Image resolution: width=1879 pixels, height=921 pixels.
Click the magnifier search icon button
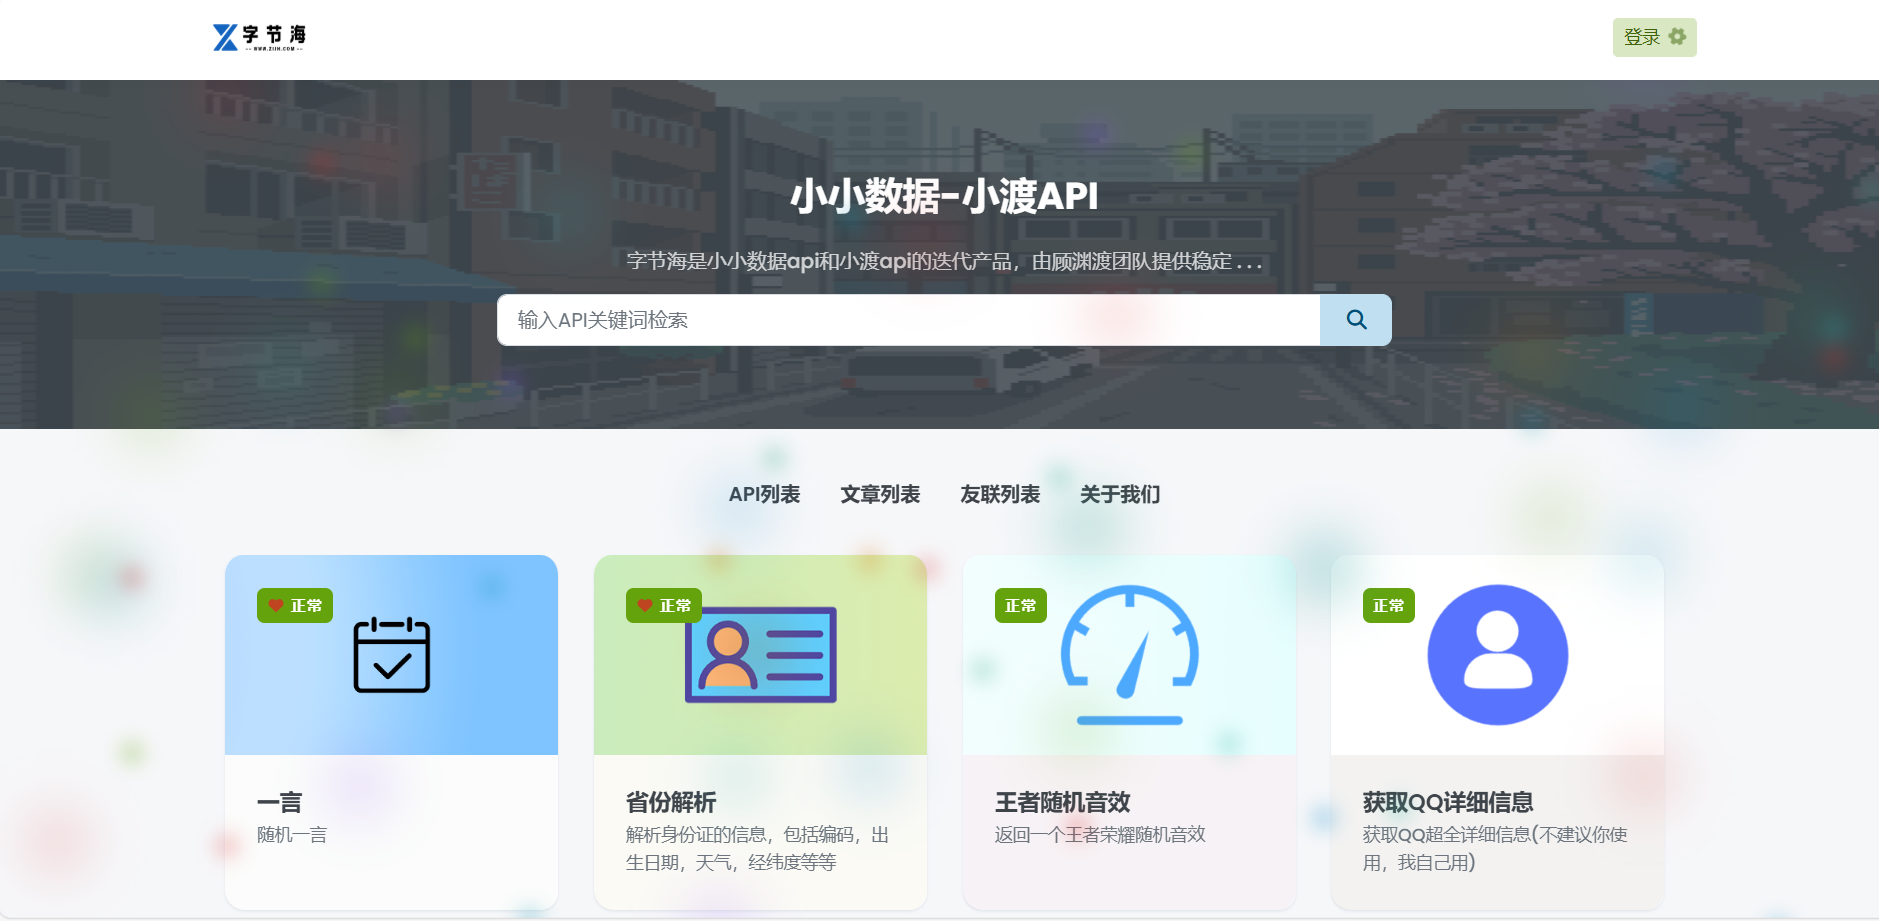pyautogui.click(x=1355, y=320)
